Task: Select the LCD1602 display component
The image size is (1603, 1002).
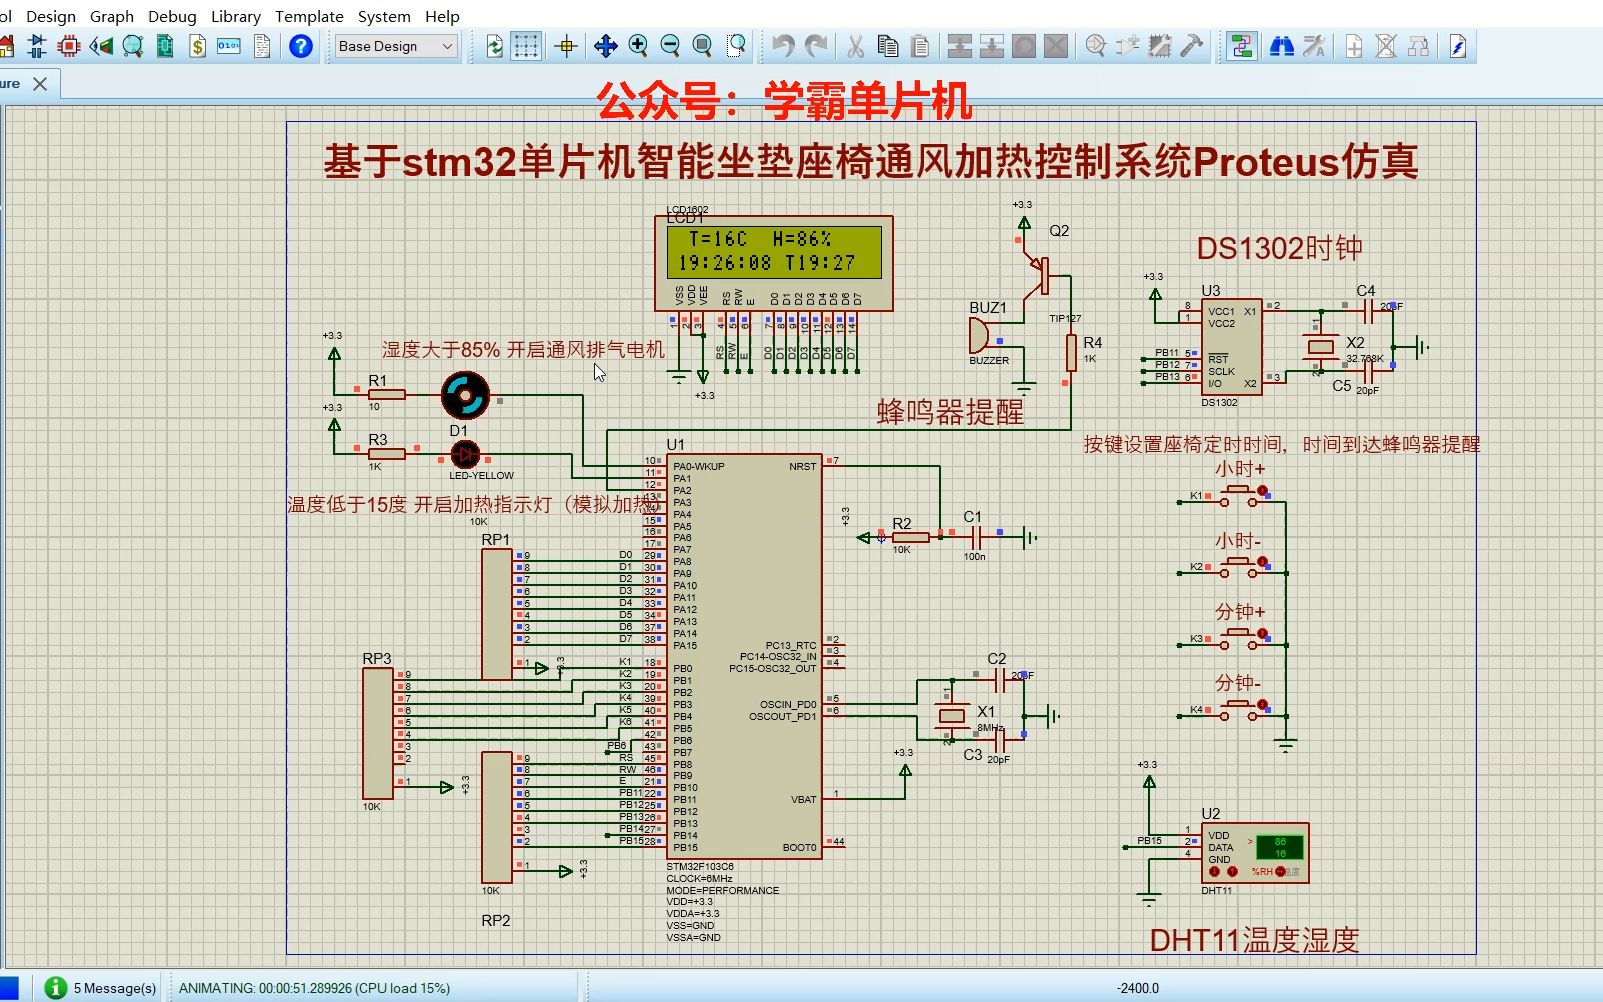Action: click(x=774, y=263)
